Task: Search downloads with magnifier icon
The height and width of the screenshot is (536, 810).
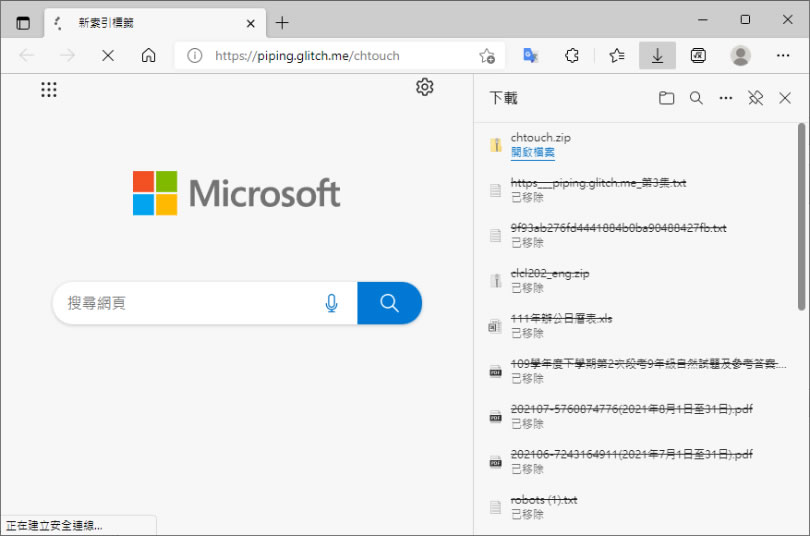Action: [696, 98]
